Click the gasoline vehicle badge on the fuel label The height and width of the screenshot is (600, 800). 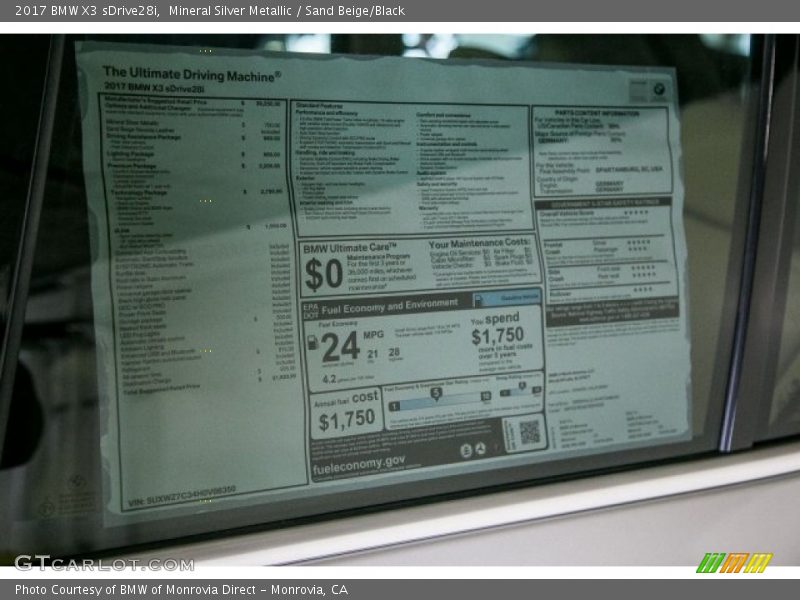pyautogui.click(x=506, y=298)
